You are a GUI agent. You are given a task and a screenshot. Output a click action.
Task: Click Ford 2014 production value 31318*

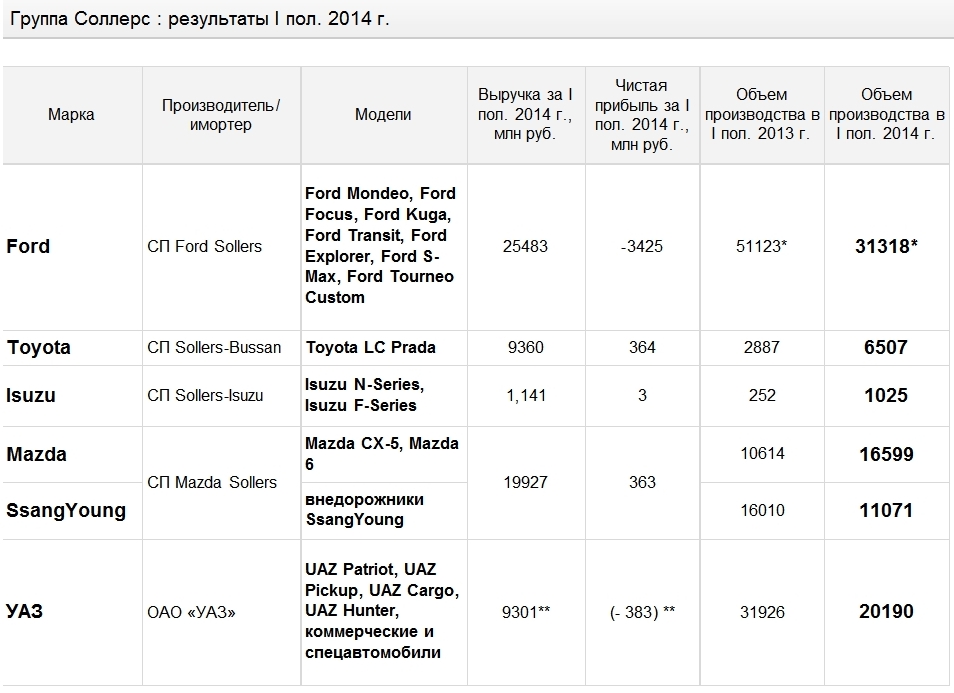(886, 246)
